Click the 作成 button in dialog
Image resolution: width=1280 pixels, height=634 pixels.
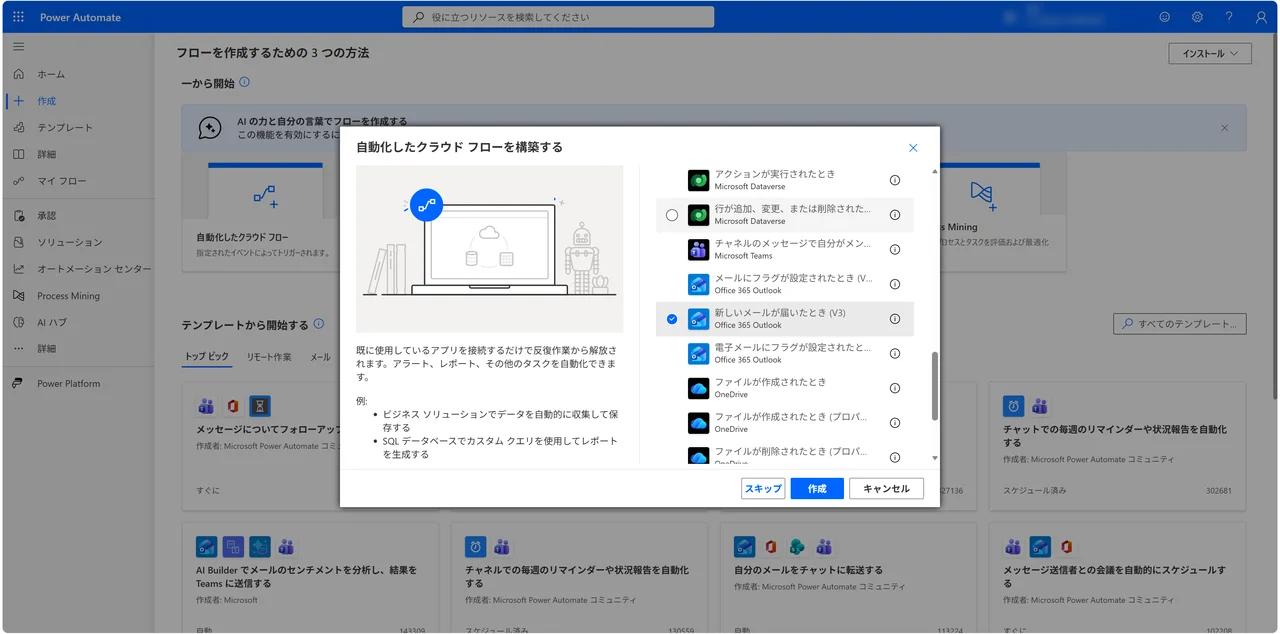(x=817, y=488)
